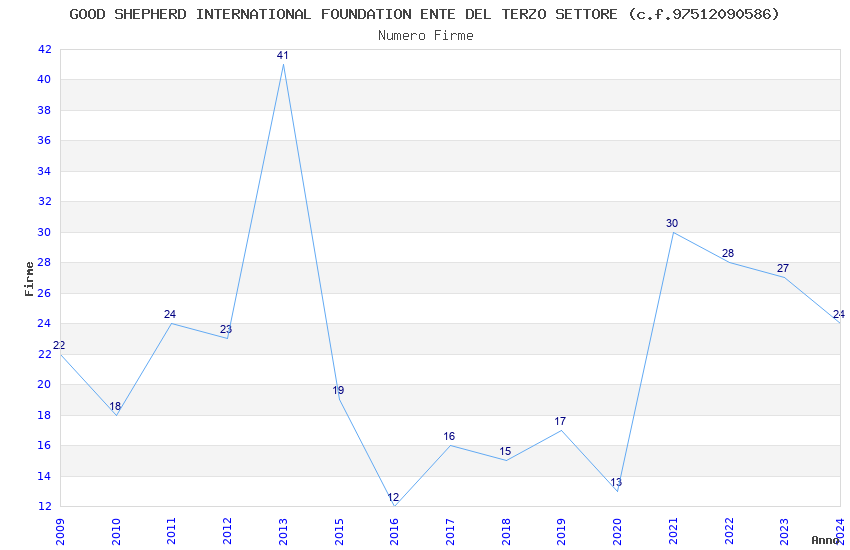
Task: Click the x-axis year 2020
Action: pyautogui.click(x=617, y=531)
